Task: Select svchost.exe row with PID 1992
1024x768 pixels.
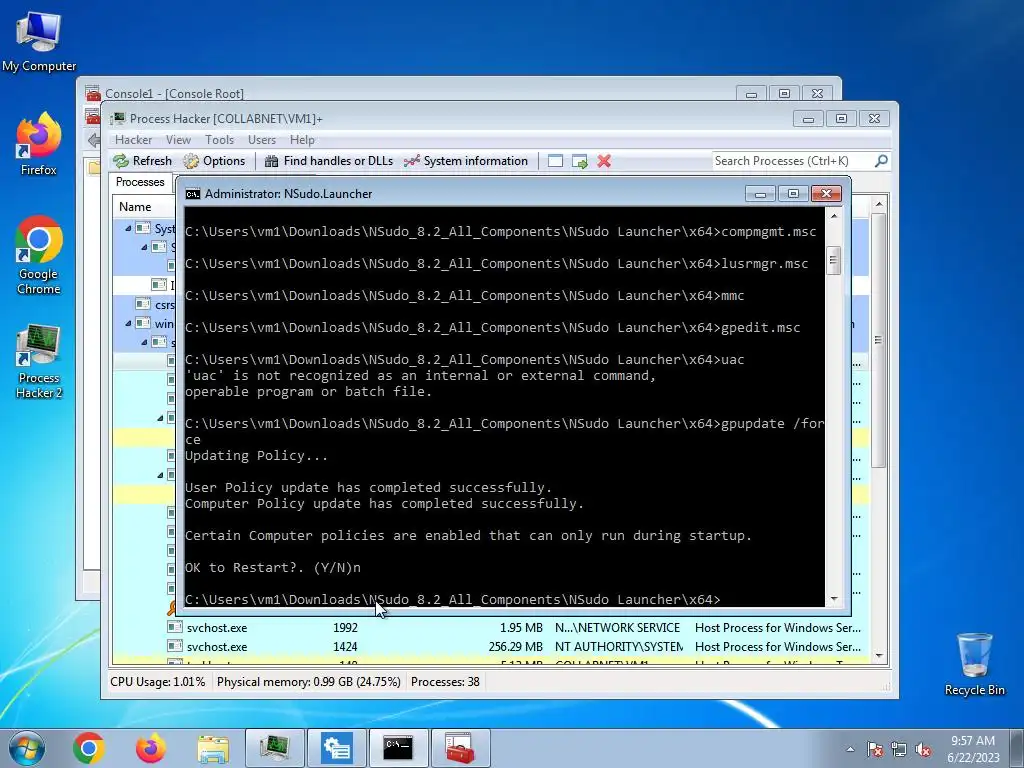Action: [491, 628]
